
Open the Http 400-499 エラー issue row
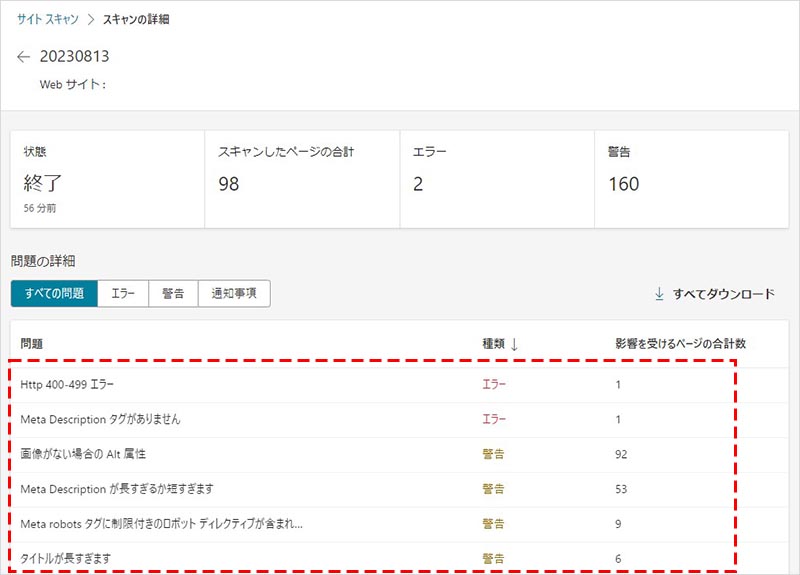point(68,384)
